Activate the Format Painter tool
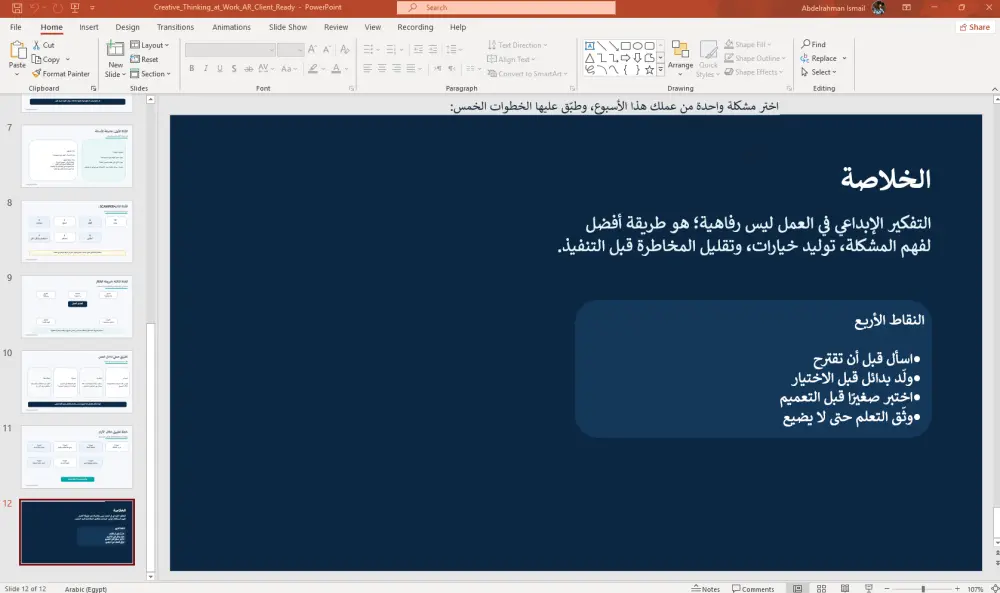1000x593 pixels. coord(61,74)
